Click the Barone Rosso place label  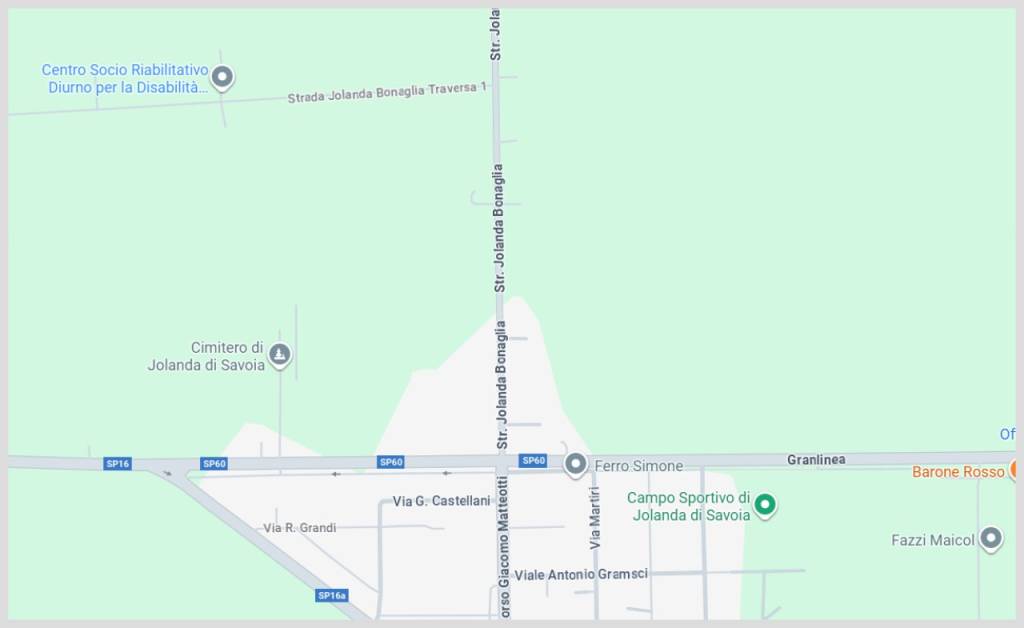[958, 471]
